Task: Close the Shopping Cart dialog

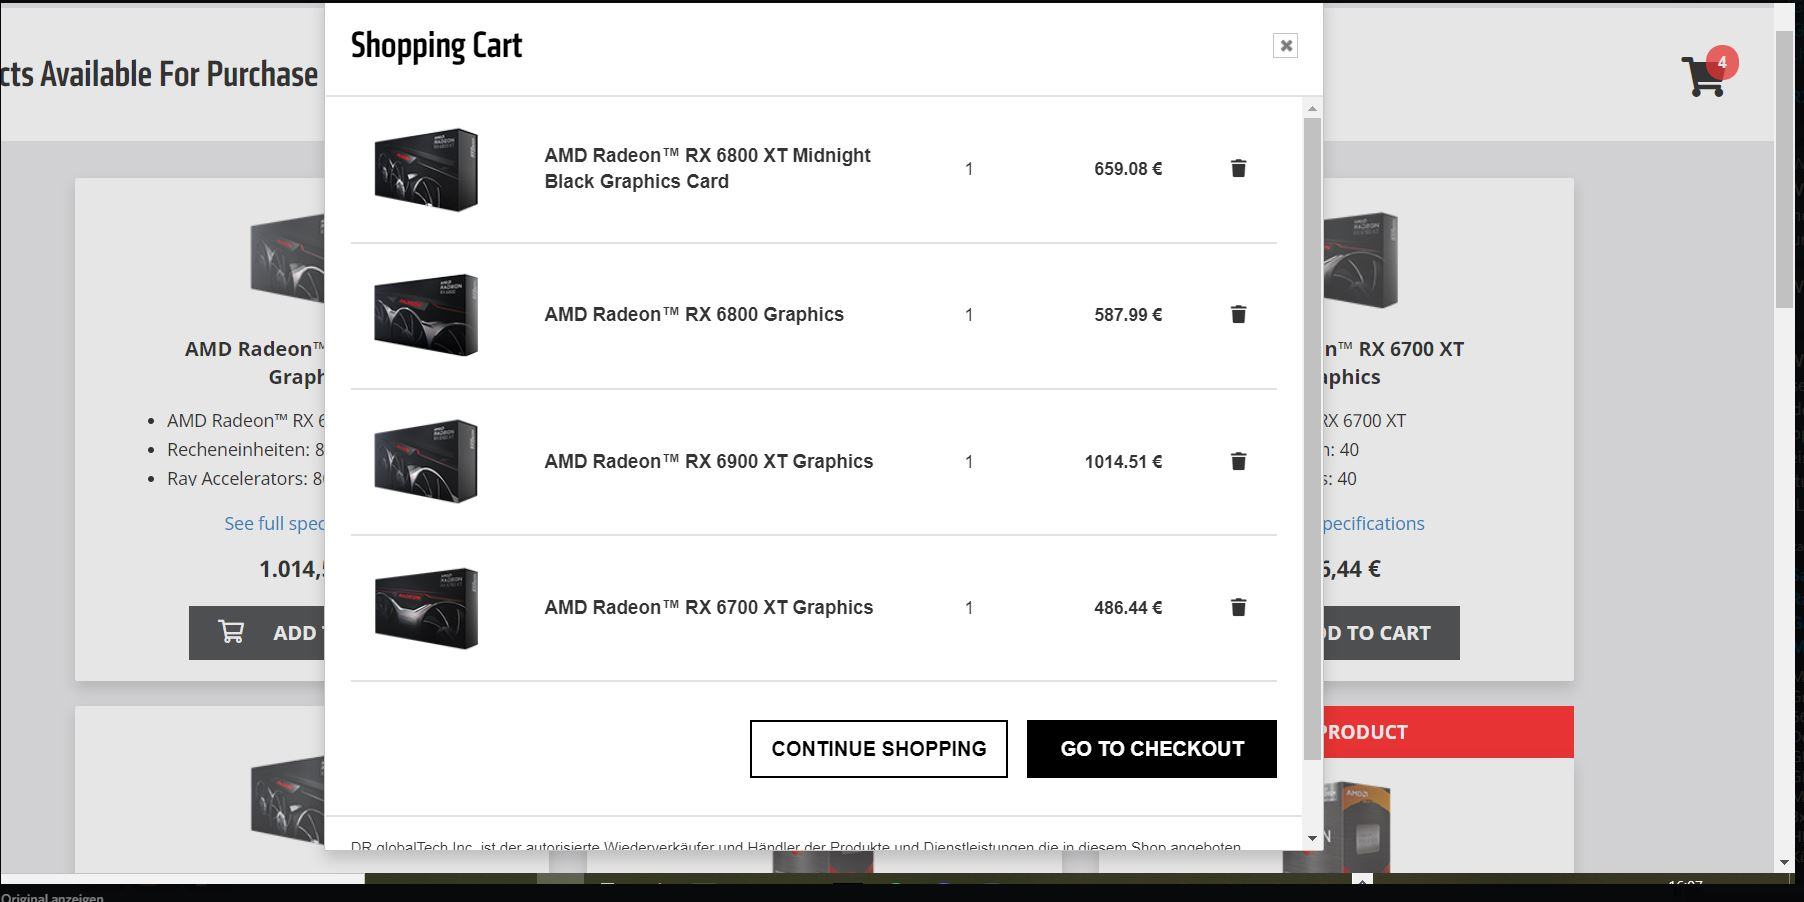Action: point(1285,45)
